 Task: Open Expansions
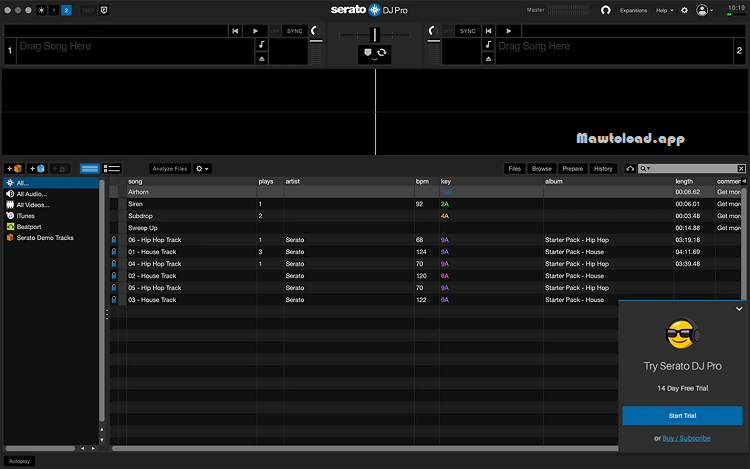coord(633,10)
